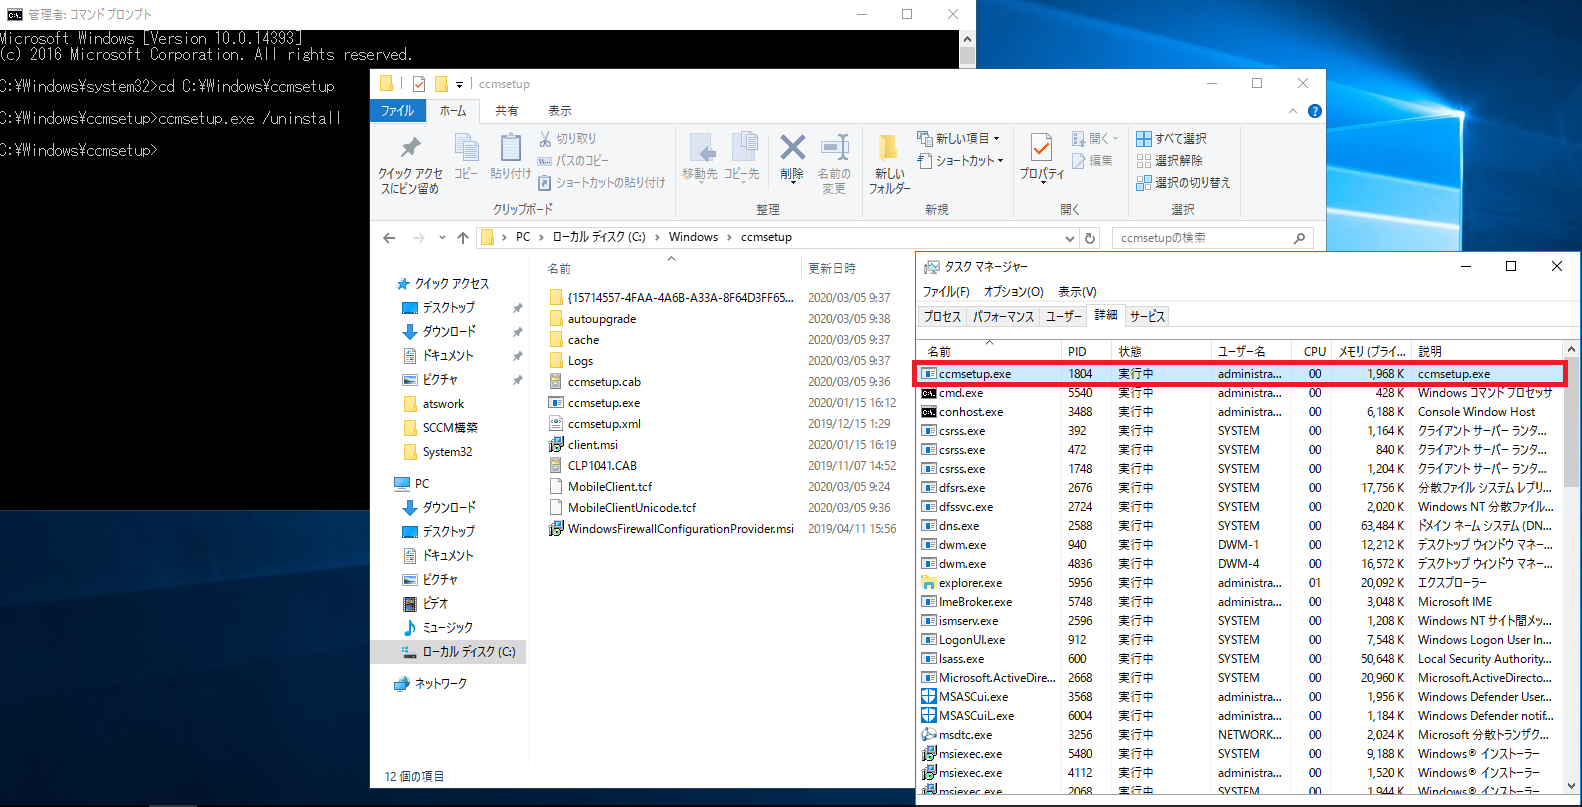
Task: Select ccmsetup.cab file in list
Action: point(604,382)
